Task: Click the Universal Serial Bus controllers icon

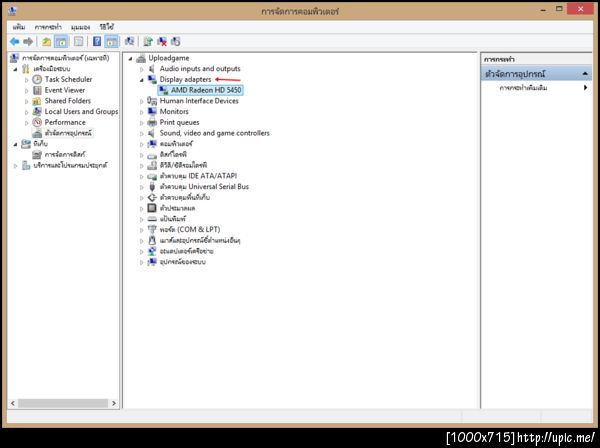Action: pyautogui.click(x=152, y=186)
